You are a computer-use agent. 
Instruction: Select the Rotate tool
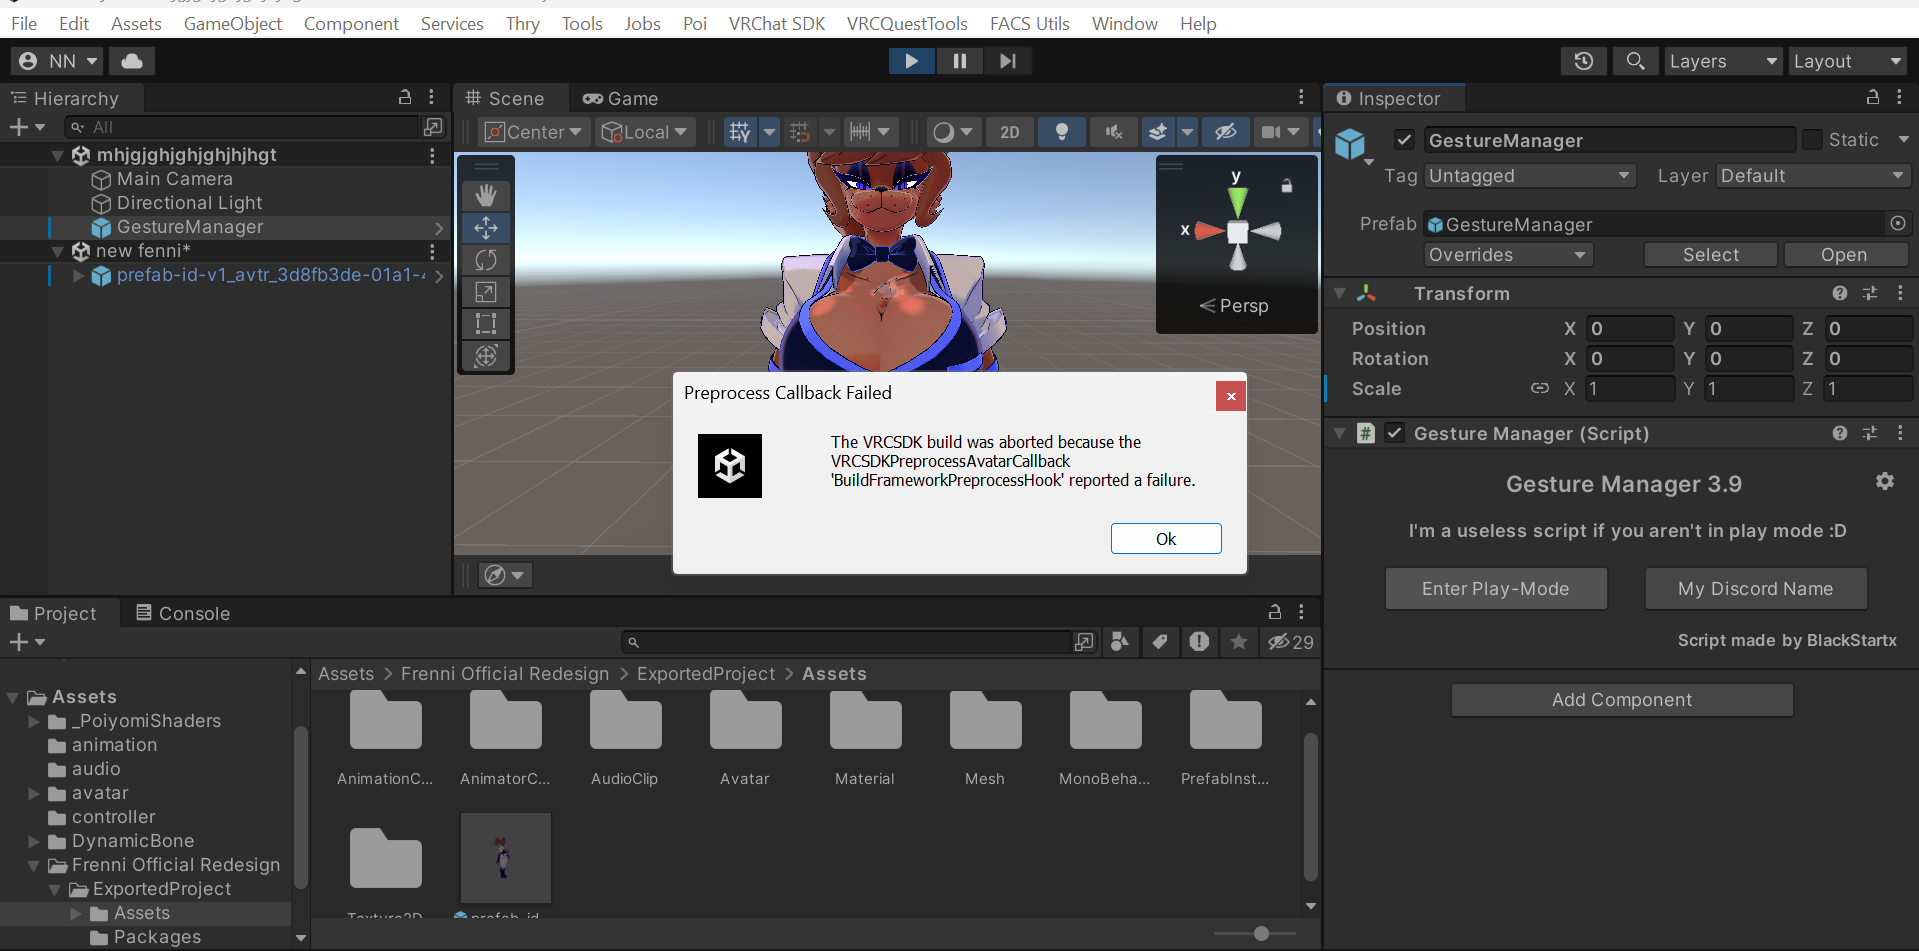486,260
